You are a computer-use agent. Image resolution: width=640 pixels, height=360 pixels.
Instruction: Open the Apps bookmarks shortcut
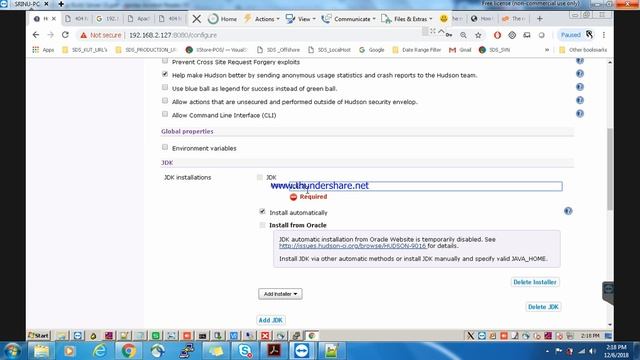43,50
